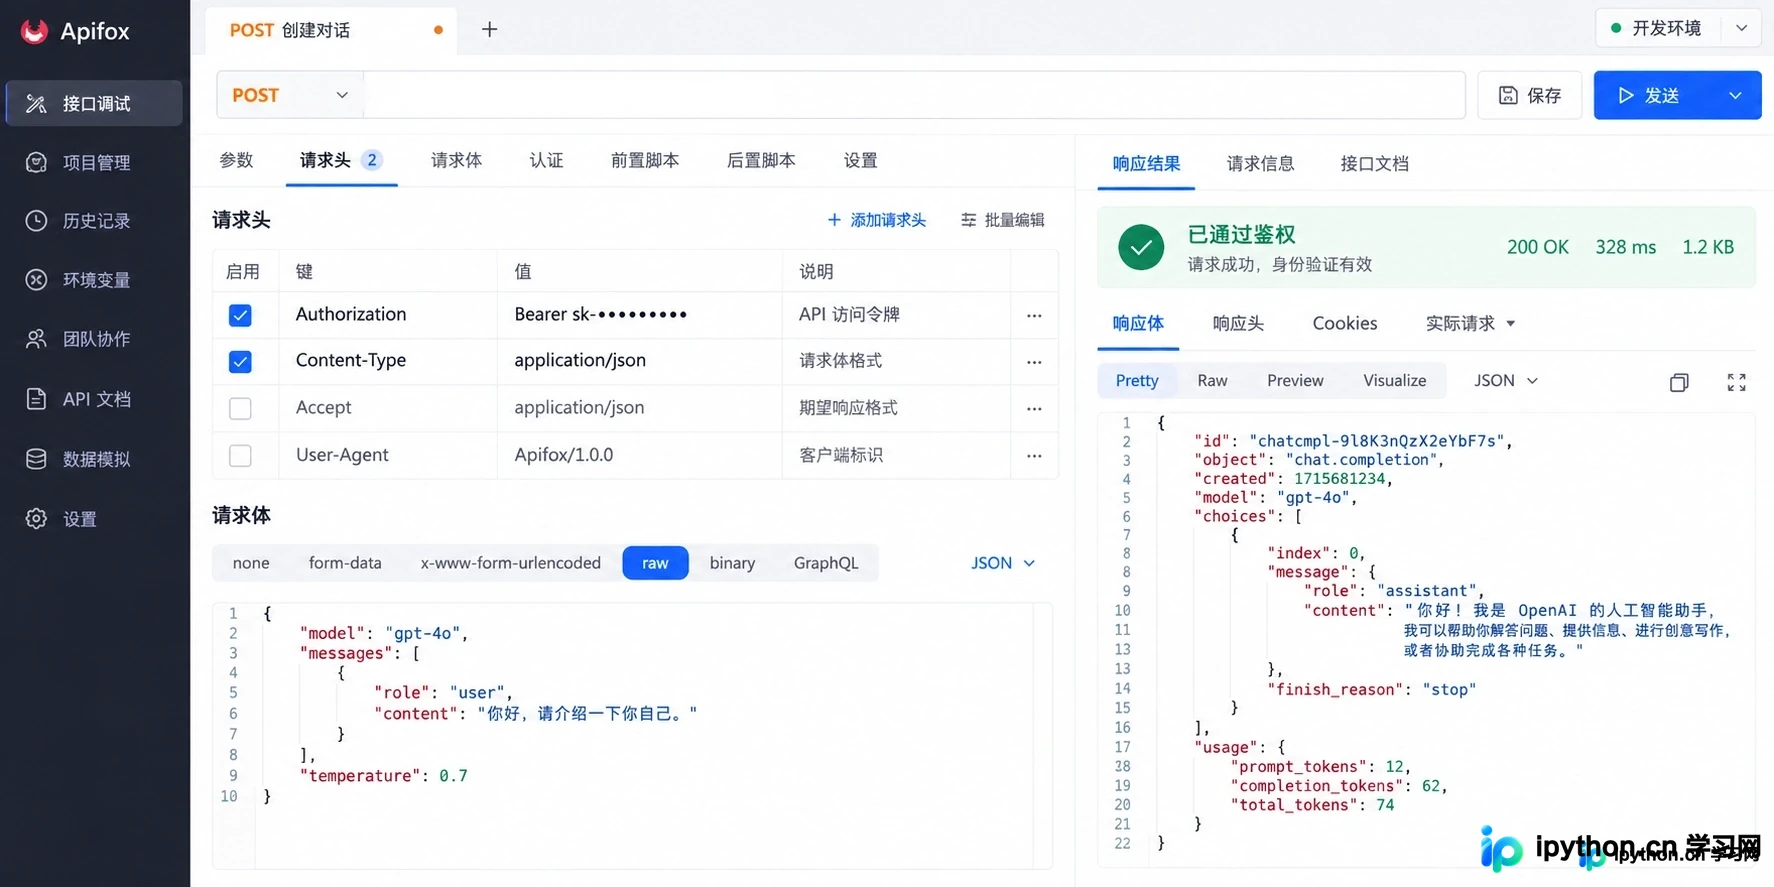Open the 接口调试 sidebar section
The width and height of the screenshot is (1774, 887).
[x=95, y=103]
